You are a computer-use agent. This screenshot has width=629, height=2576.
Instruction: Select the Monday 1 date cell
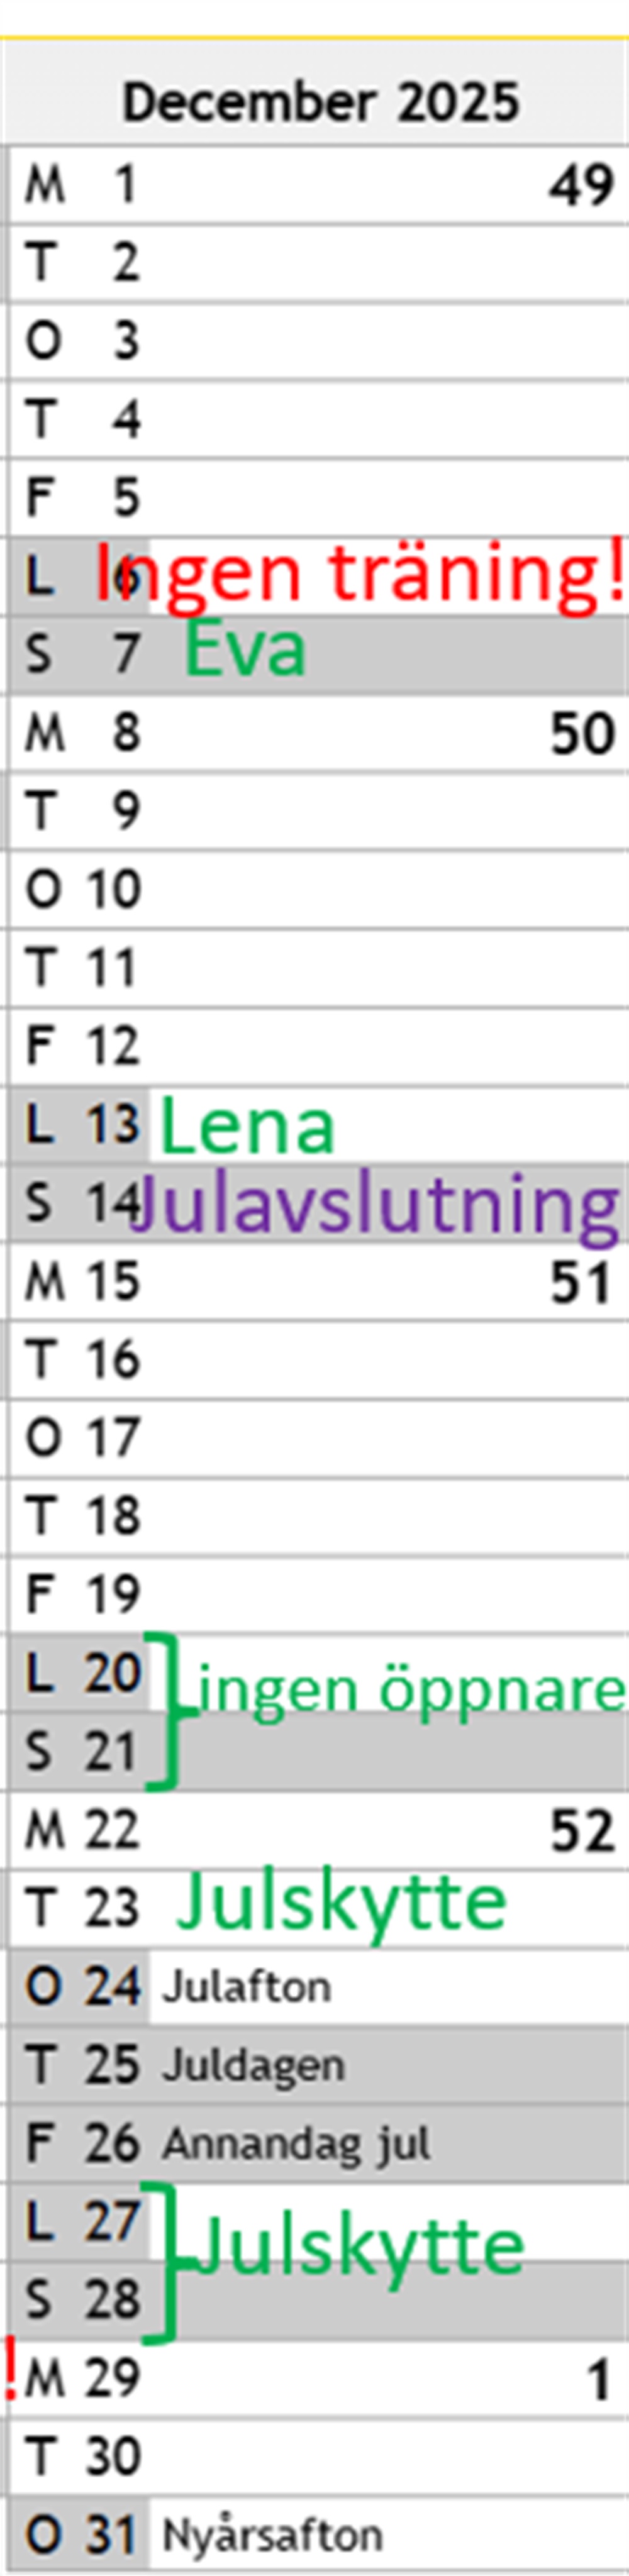point(80,185)
